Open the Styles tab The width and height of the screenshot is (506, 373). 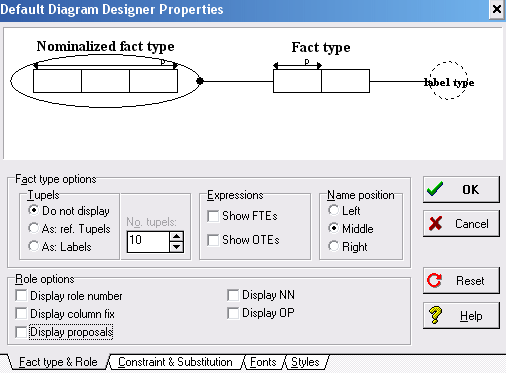click(305, 362)
